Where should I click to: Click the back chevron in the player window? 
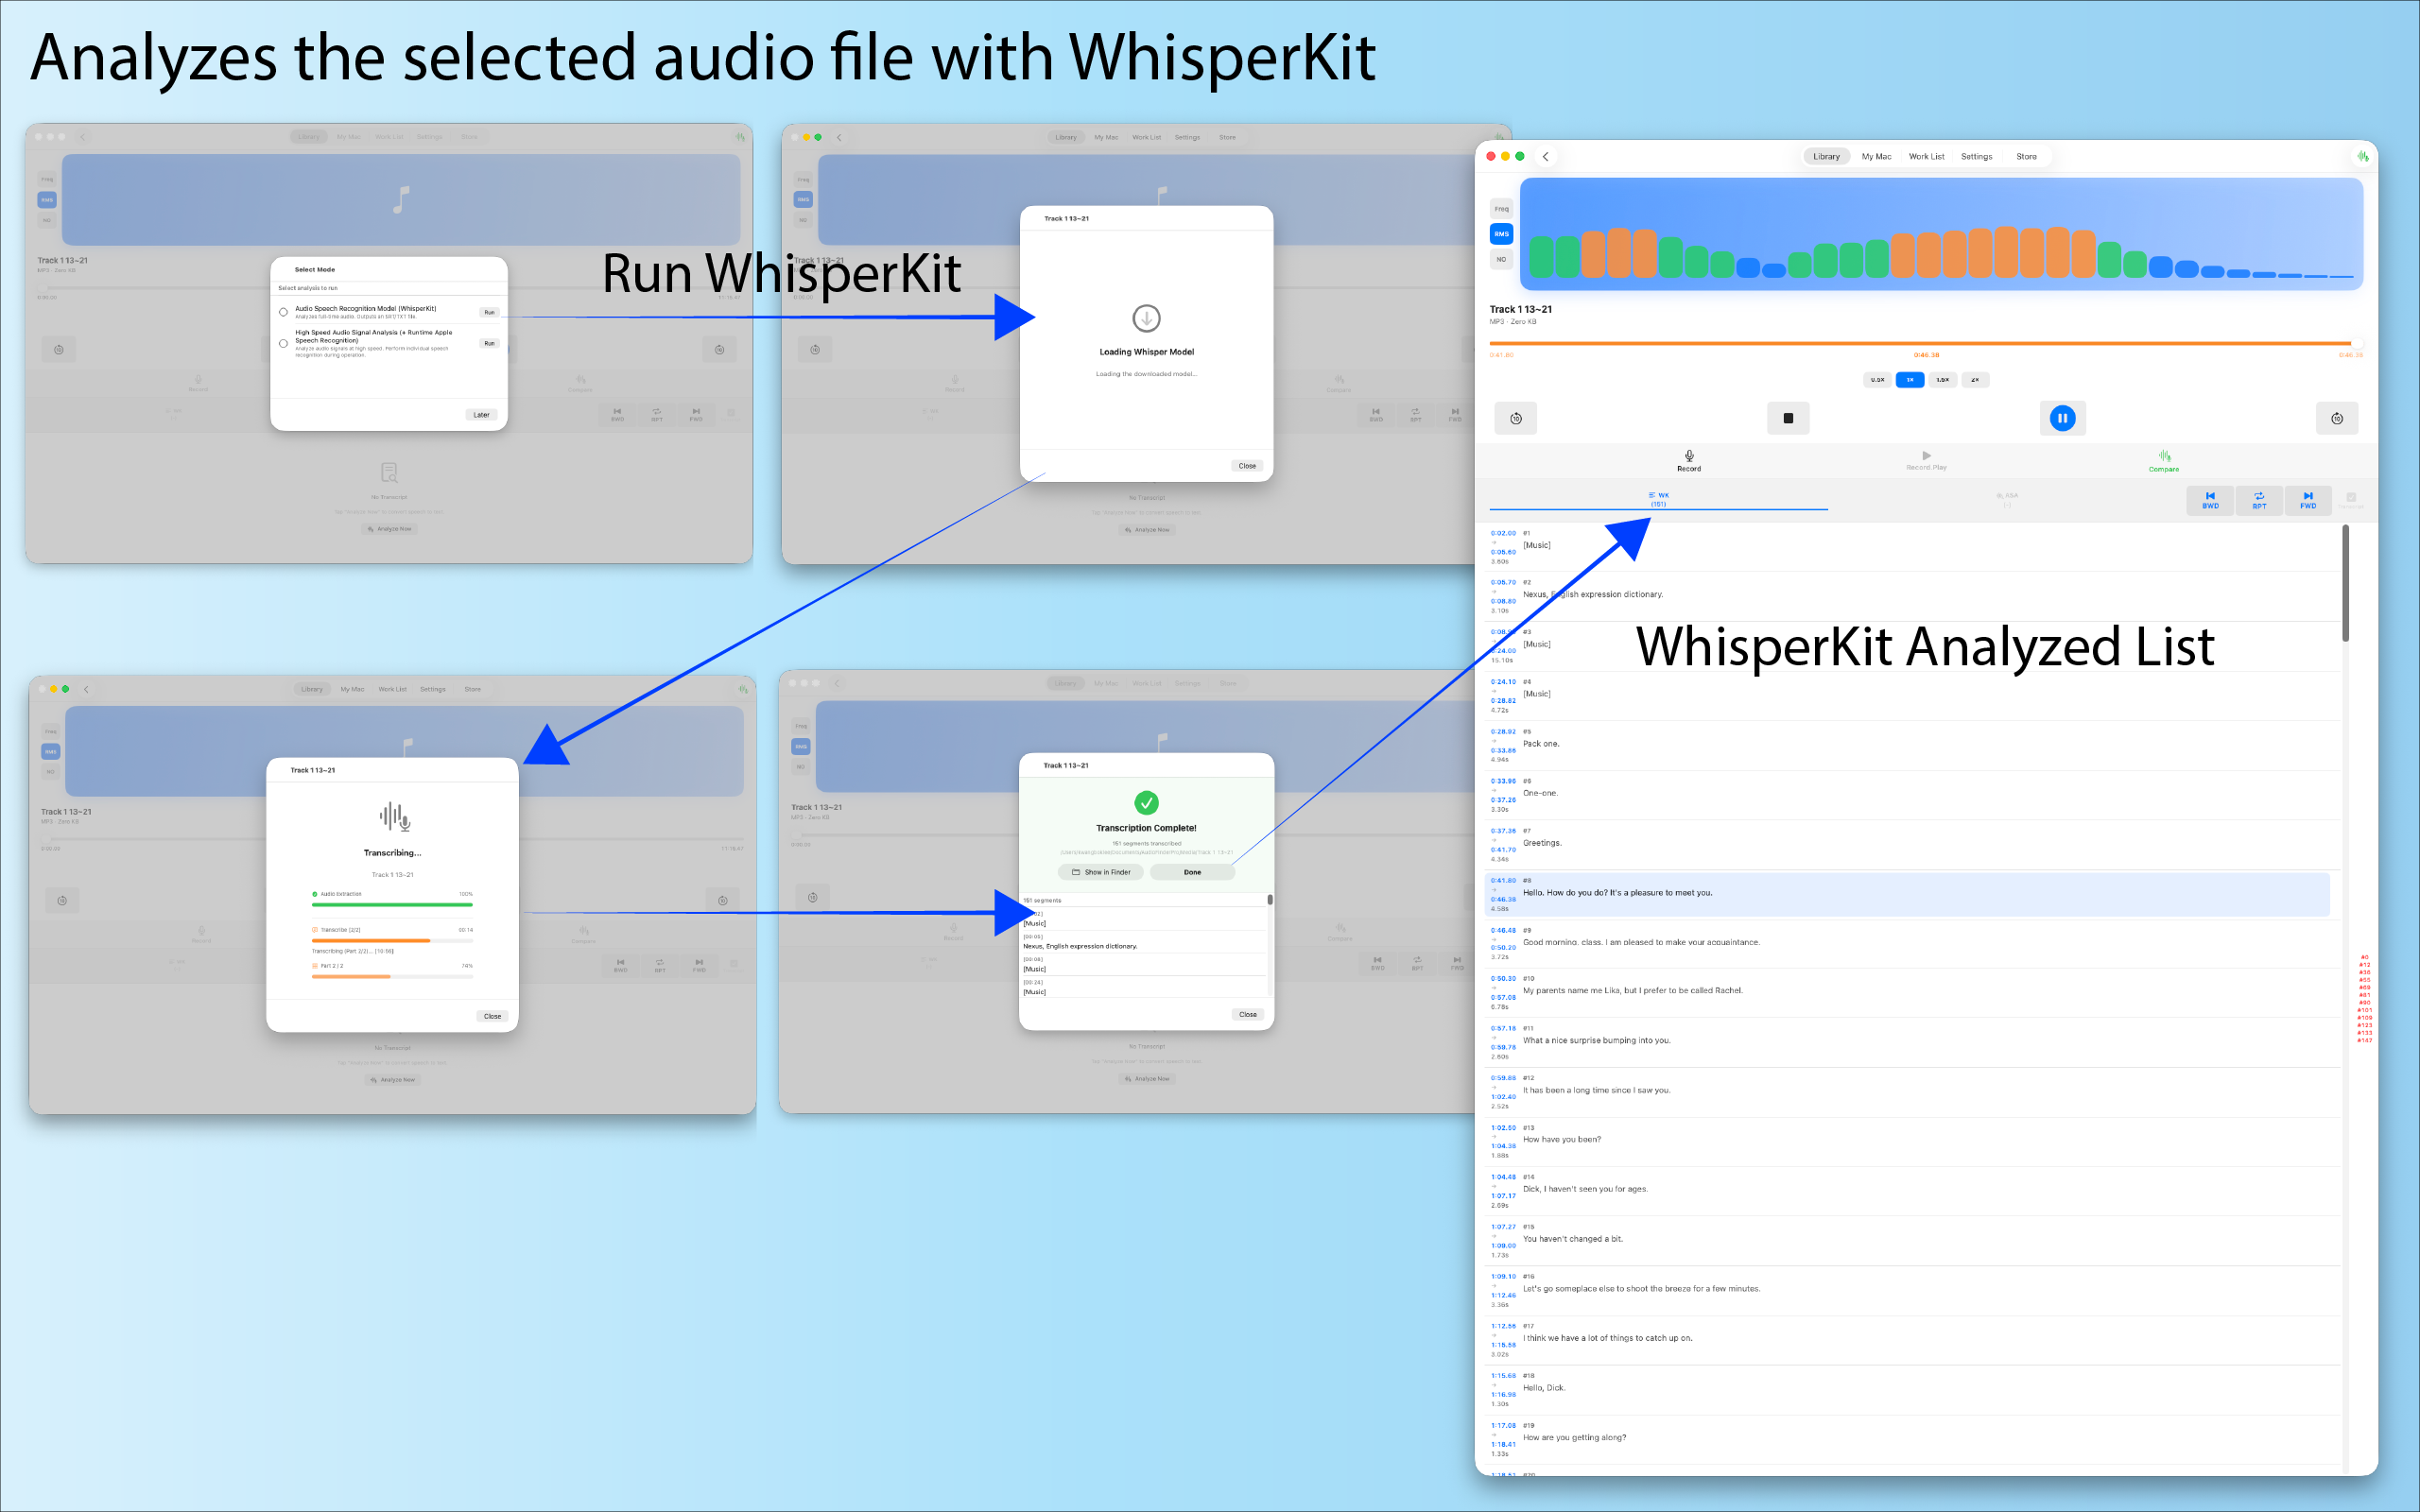coord(1546,156)
